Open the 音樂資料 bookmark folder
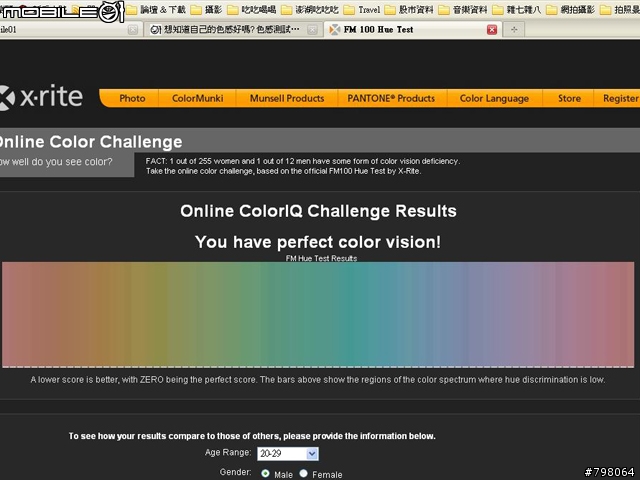This screenshot has height=480, width=640. click(463, 9)
